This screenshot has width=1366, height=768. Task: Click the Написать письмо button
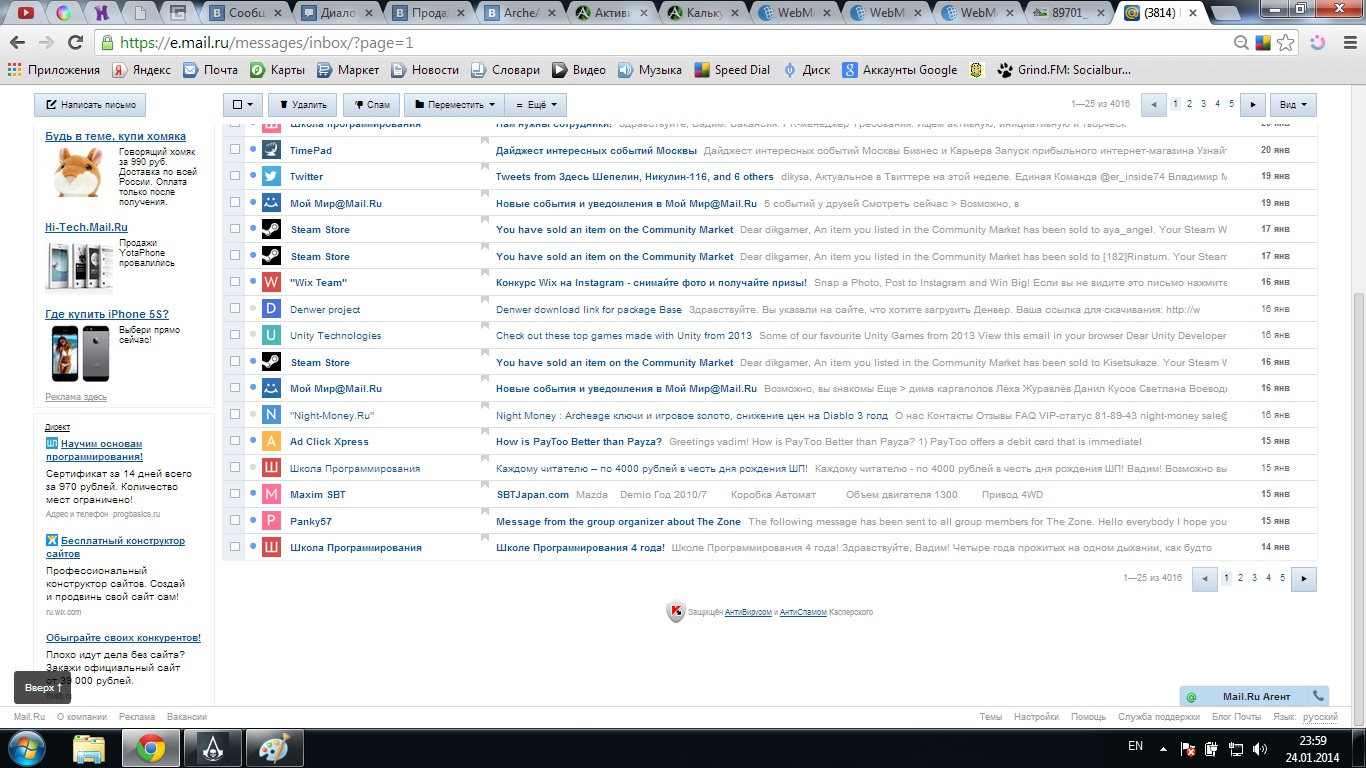[x=90, y=104]
